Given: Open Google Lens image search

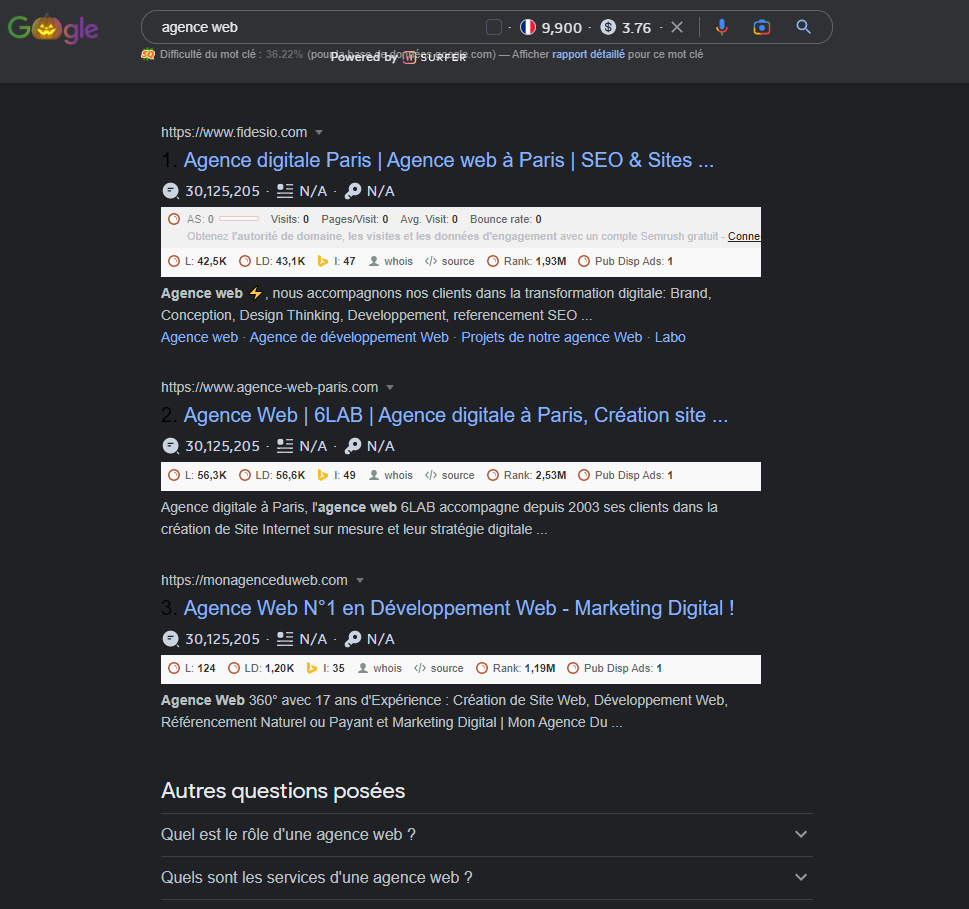Looking at the screenshot, I should (x=762, y=27).
